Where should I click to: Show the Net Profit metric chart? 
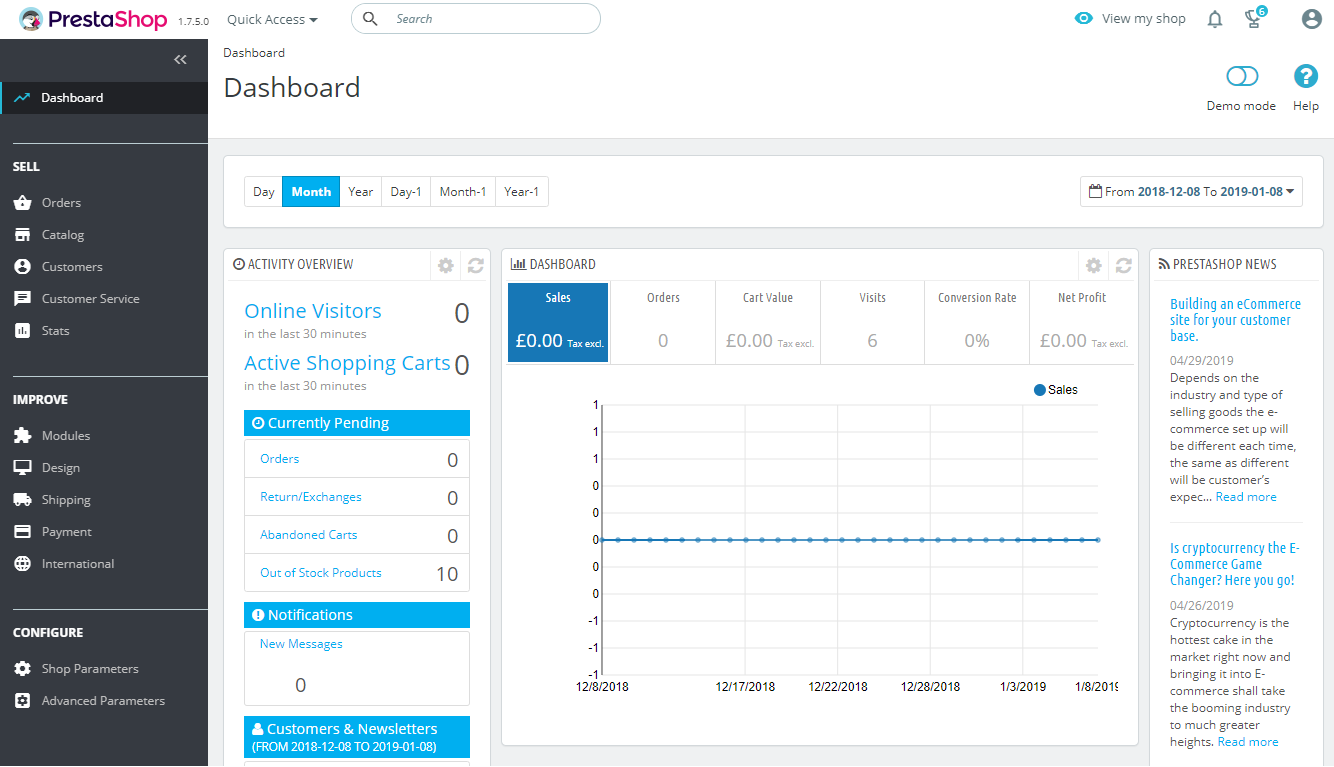[1082, 322]
